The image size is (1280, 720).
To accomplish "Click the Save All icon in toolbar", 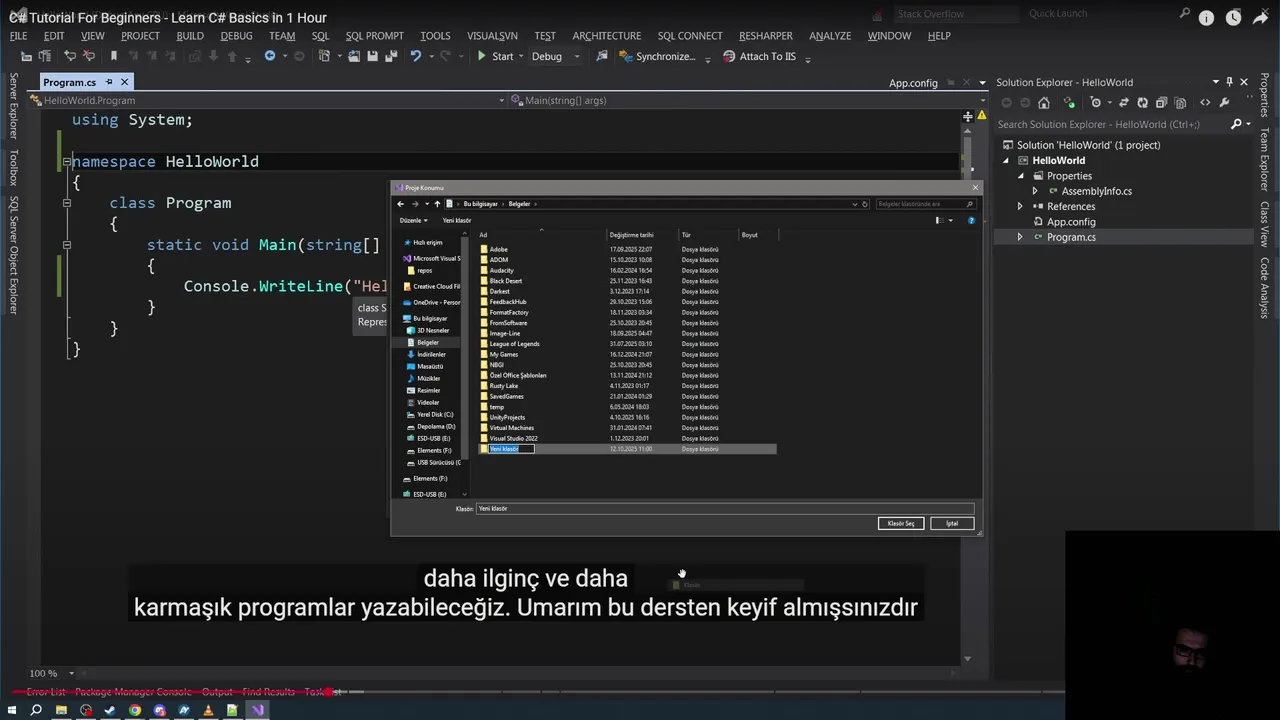I will tap(391, 56).
